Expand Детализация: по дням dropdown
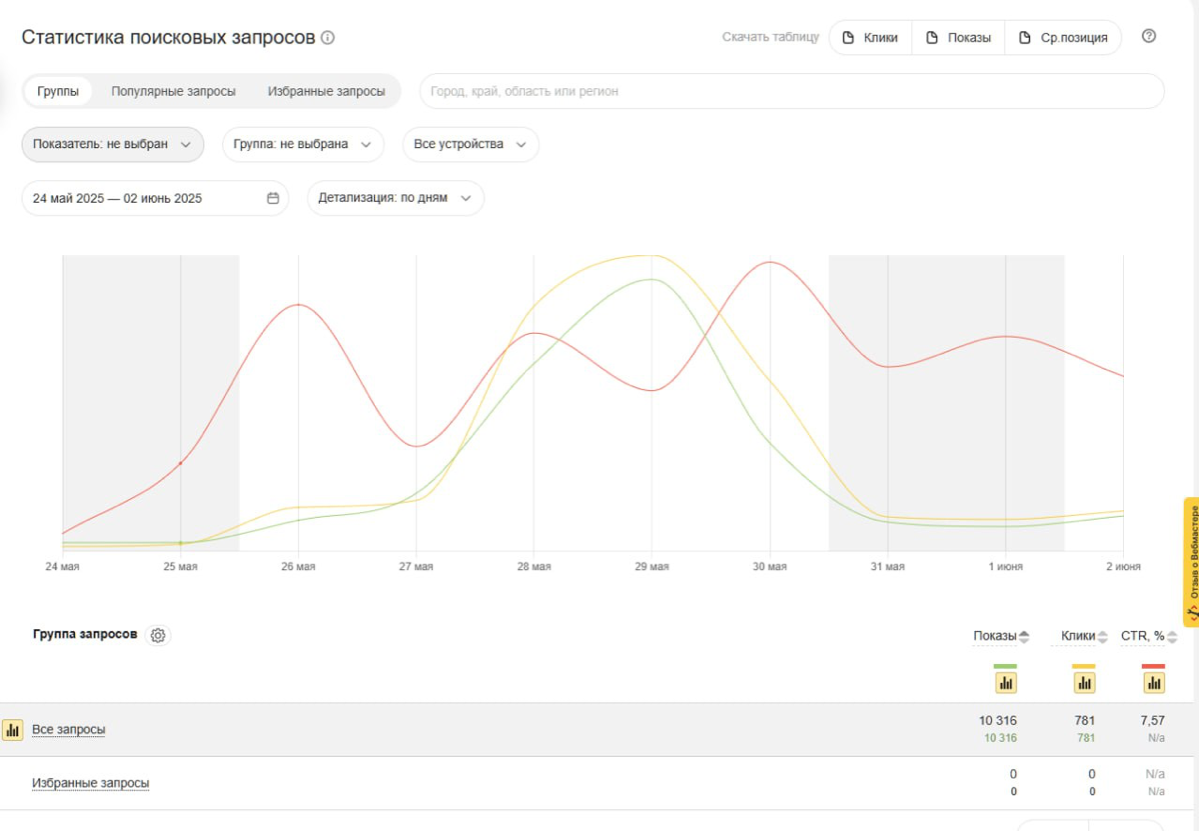The height and width of the screenshot is (831, 1199). tap(395, 198)
